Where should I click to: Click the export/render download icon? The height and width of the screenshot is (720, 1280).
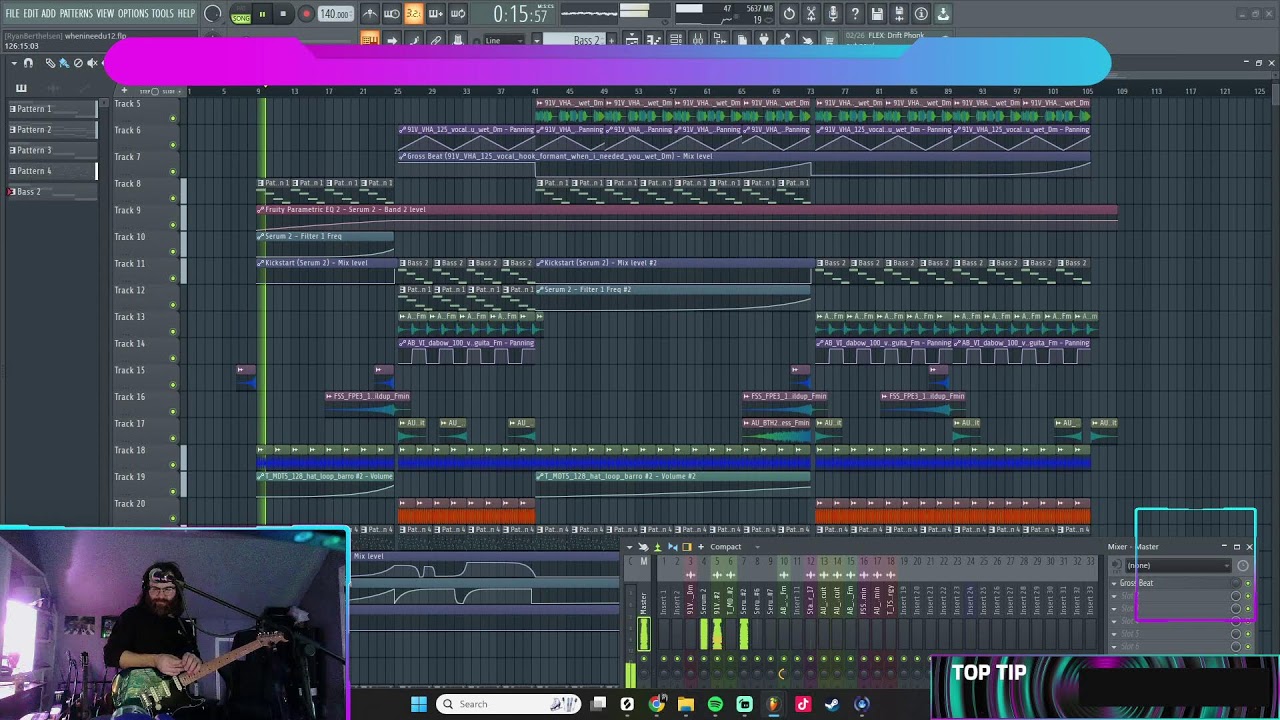[x=943, y=14]
